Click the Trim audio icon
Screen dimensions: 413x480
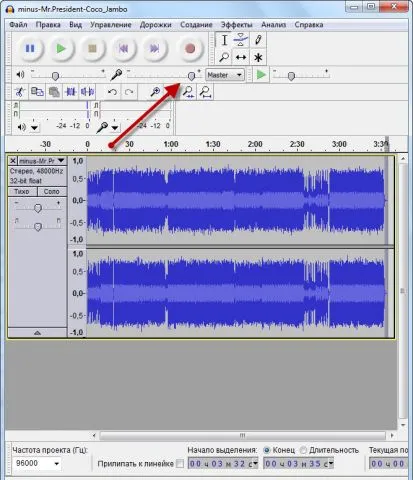[x=71, y=92]
